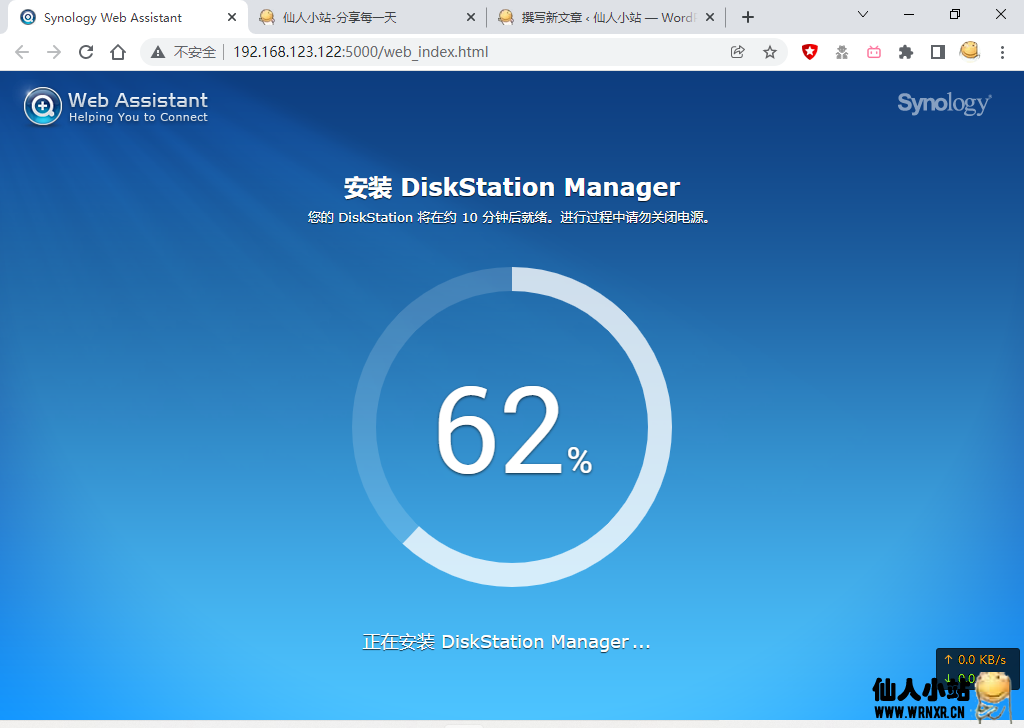Click the Synology logo in the header
The image size is (1024, 728).
(944, 102)
